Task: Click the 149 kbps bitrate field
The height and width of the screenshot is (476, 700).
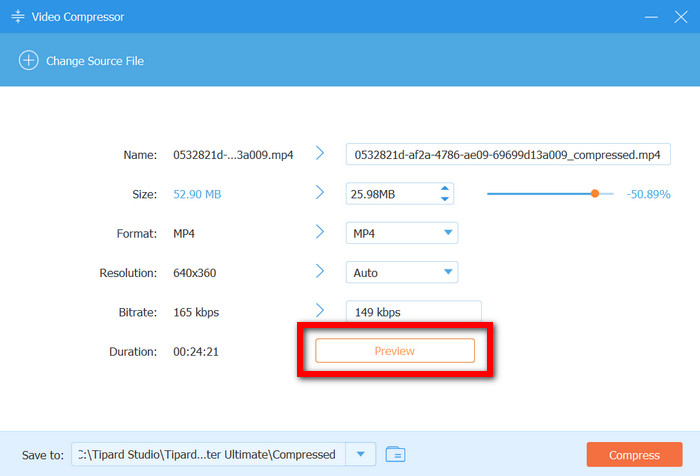Action: (x=413, y=312)
